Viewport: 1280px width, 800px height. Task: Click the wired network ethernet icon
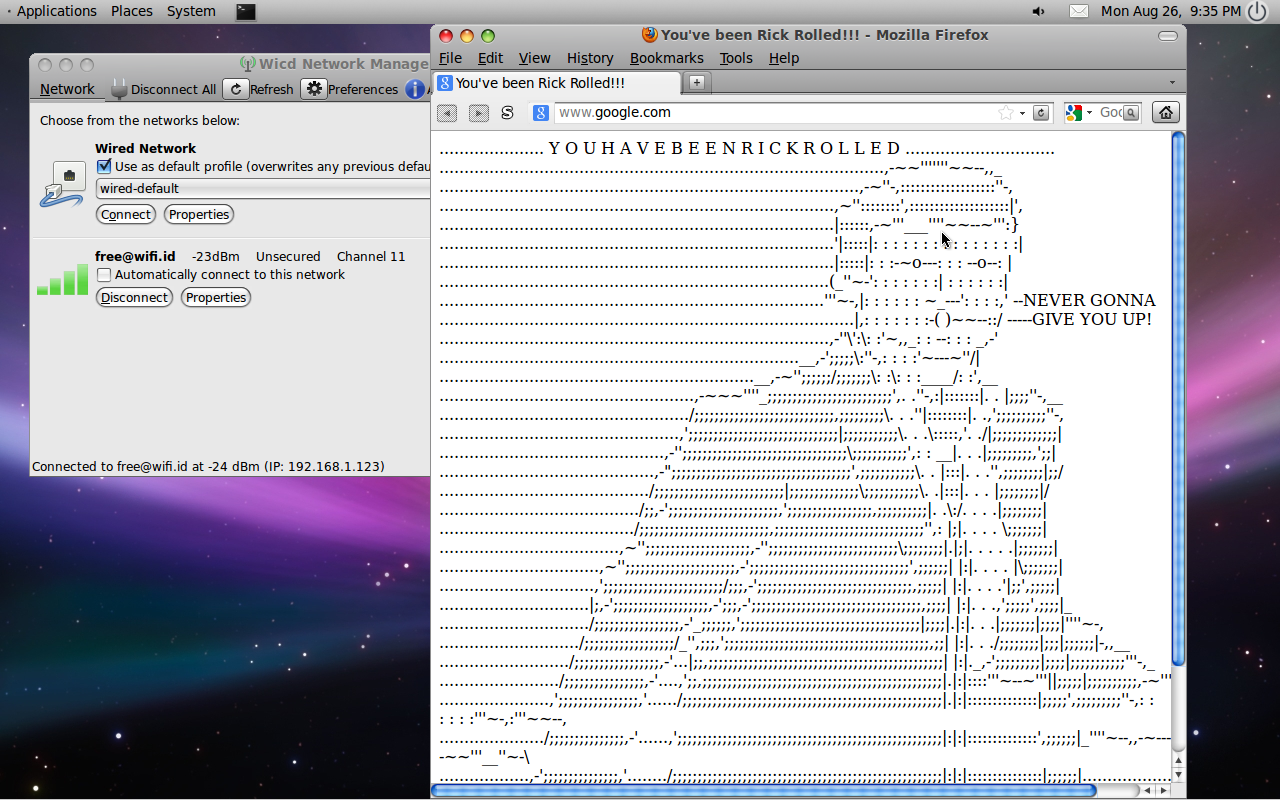pyautogui.click(x=62, y=185)
